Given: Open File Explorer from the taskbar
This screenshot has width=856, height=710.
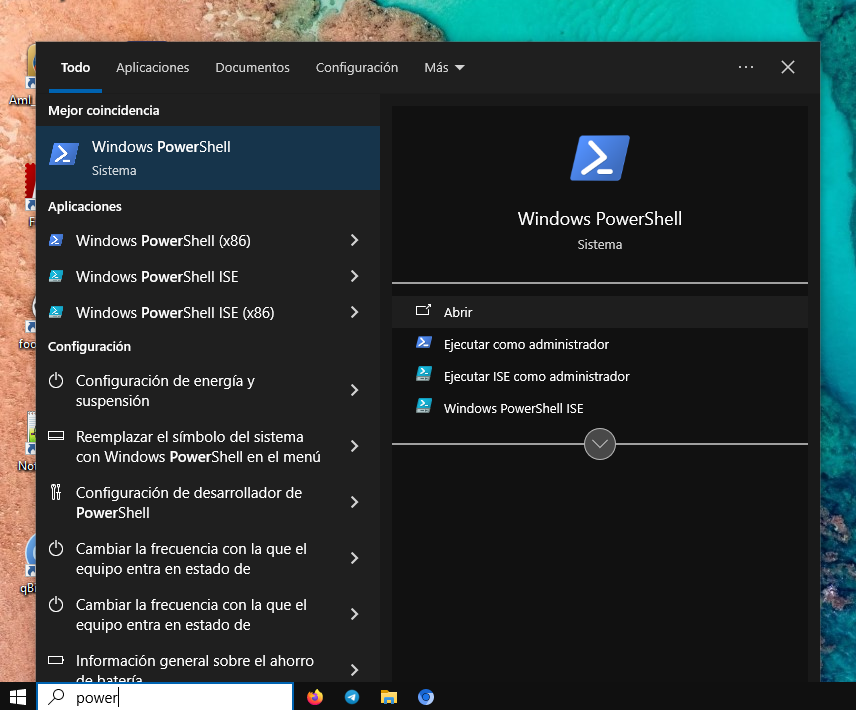Looking at the screenshot, I should [389, 697].
